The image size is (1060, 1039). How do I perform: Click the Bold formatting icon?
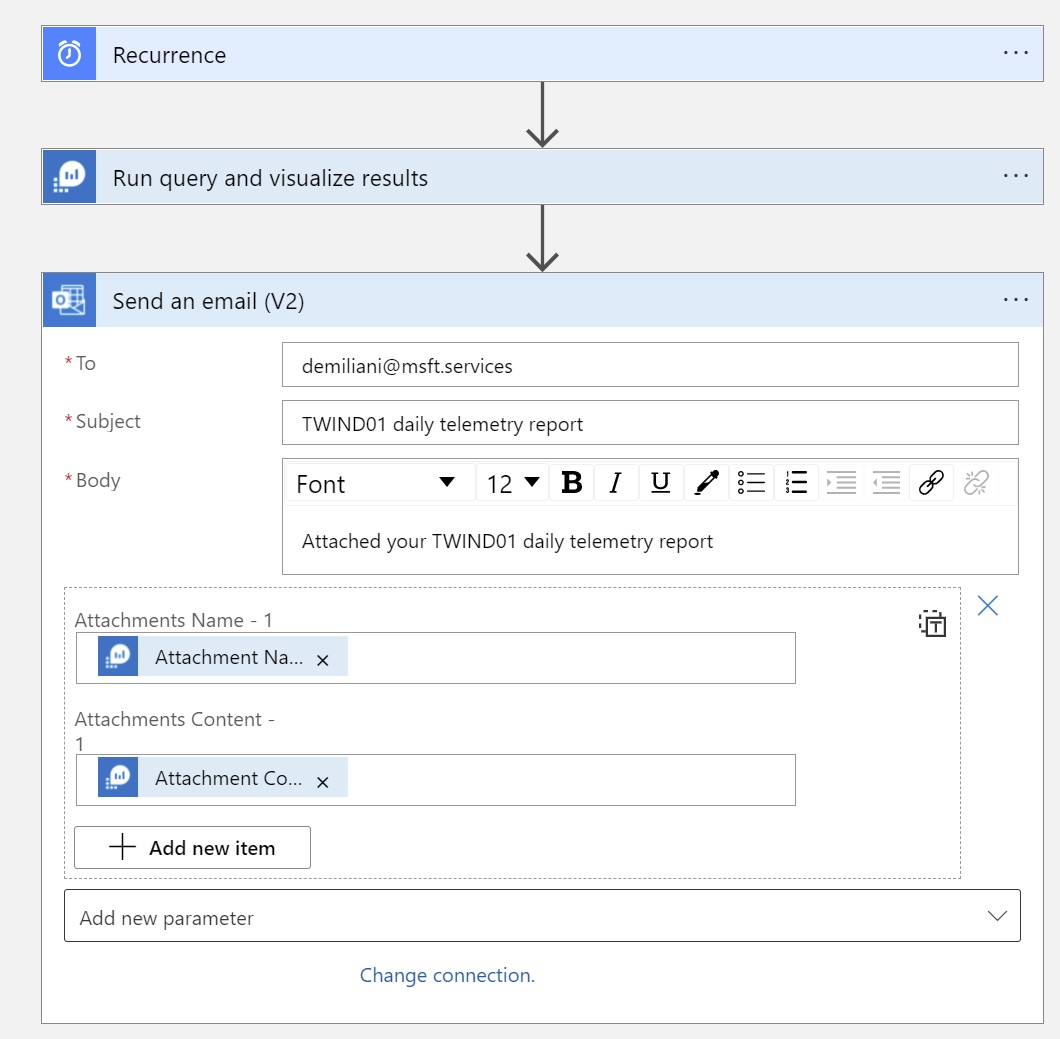[572, 483]
